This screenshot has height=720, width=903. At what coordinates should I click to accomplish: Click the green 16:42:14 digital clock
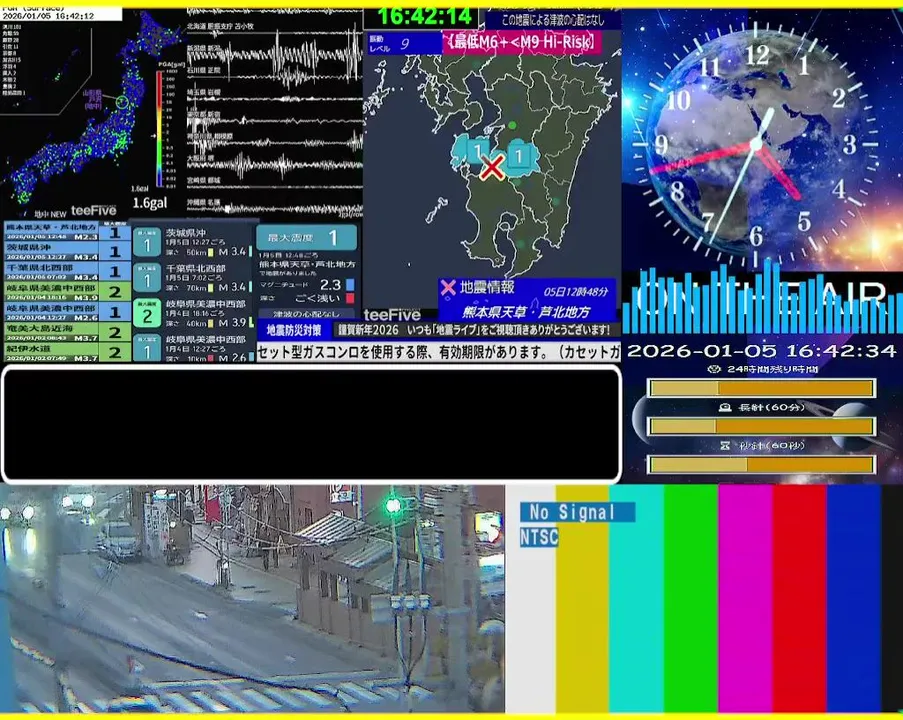(426, 17)
